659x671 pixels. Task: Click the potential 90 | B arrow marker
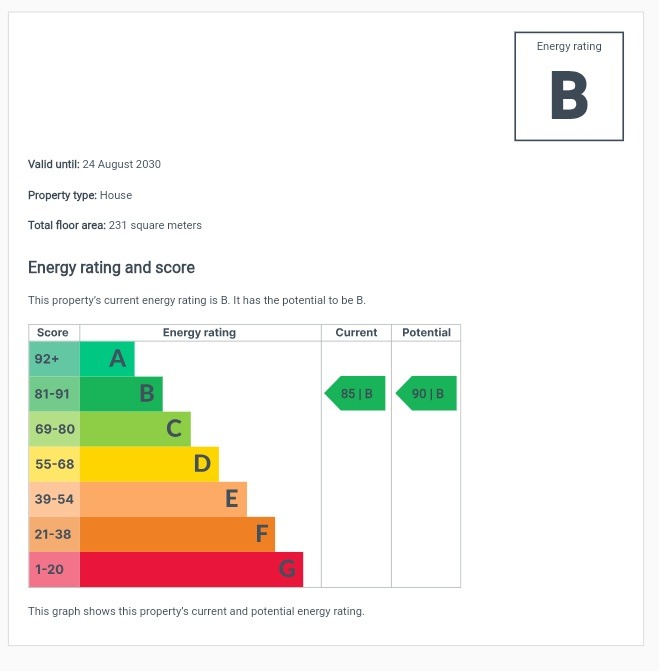pos(427,394)
